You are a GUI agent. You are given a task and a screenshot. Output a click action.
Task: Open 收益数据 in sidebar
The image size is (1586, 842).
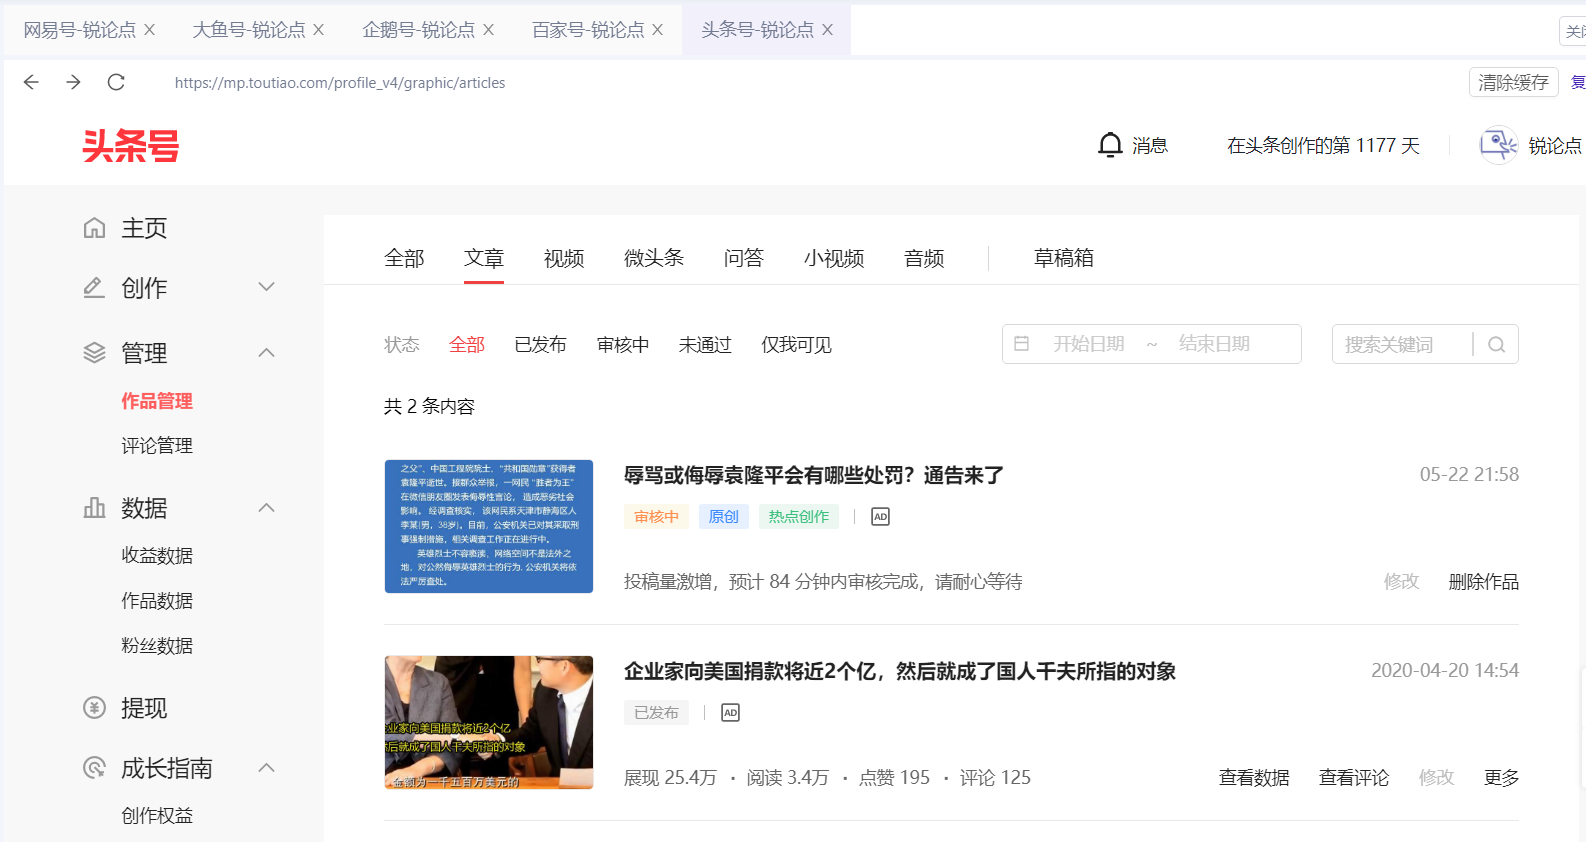tap(157, 556)
